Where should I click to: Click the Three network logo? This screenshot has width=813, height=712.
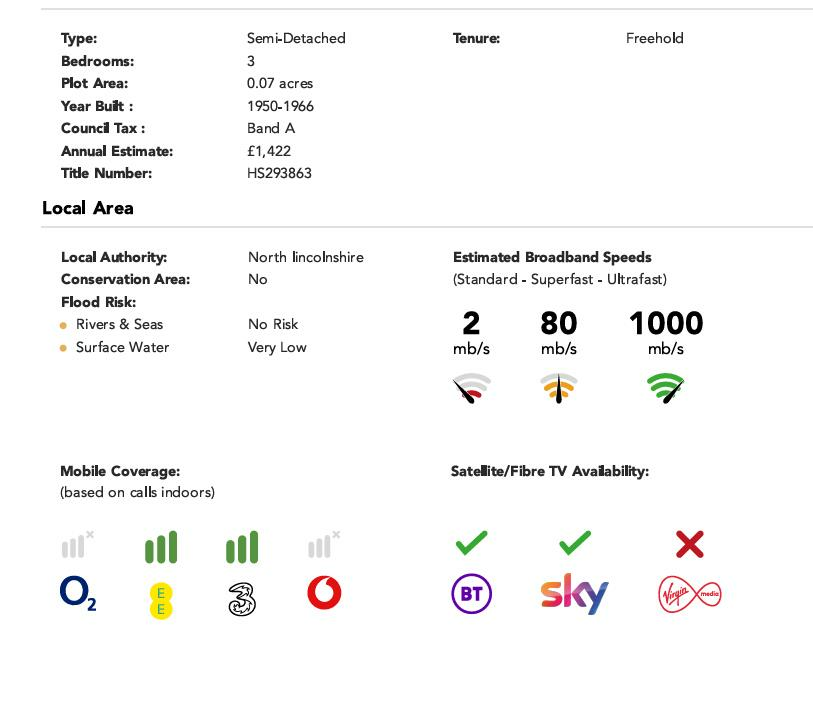242,599
